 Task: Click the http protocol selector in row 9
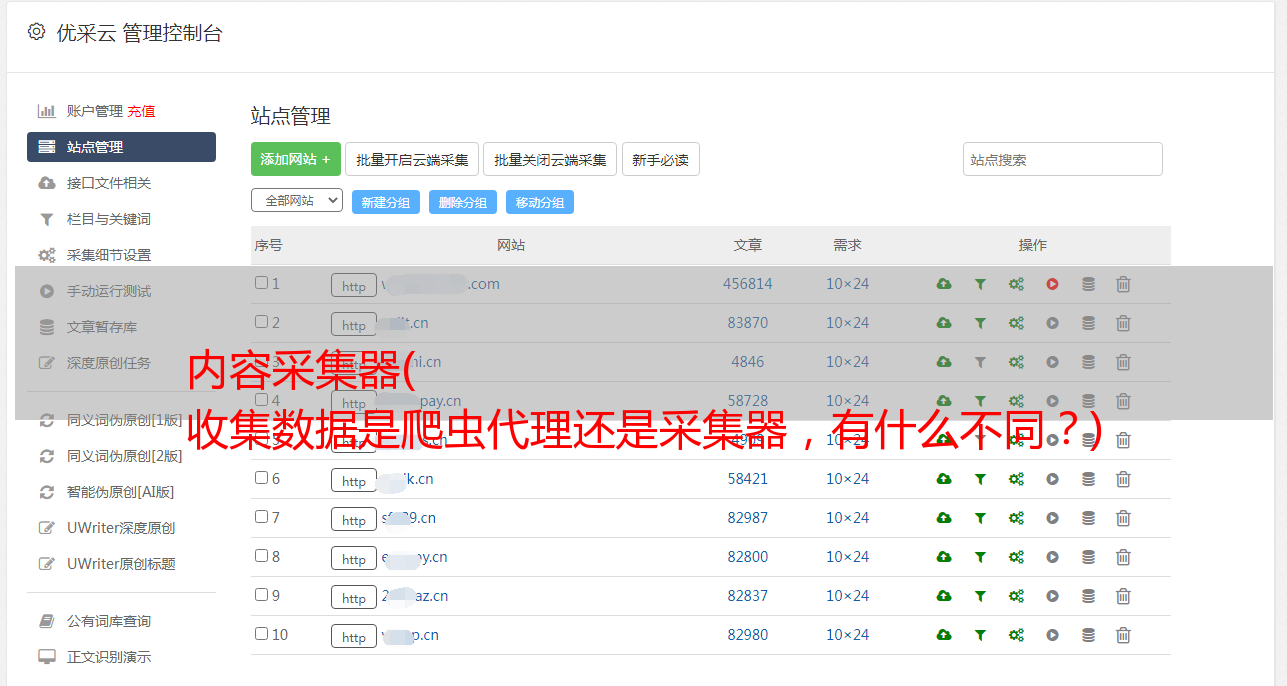click(353, 598)
